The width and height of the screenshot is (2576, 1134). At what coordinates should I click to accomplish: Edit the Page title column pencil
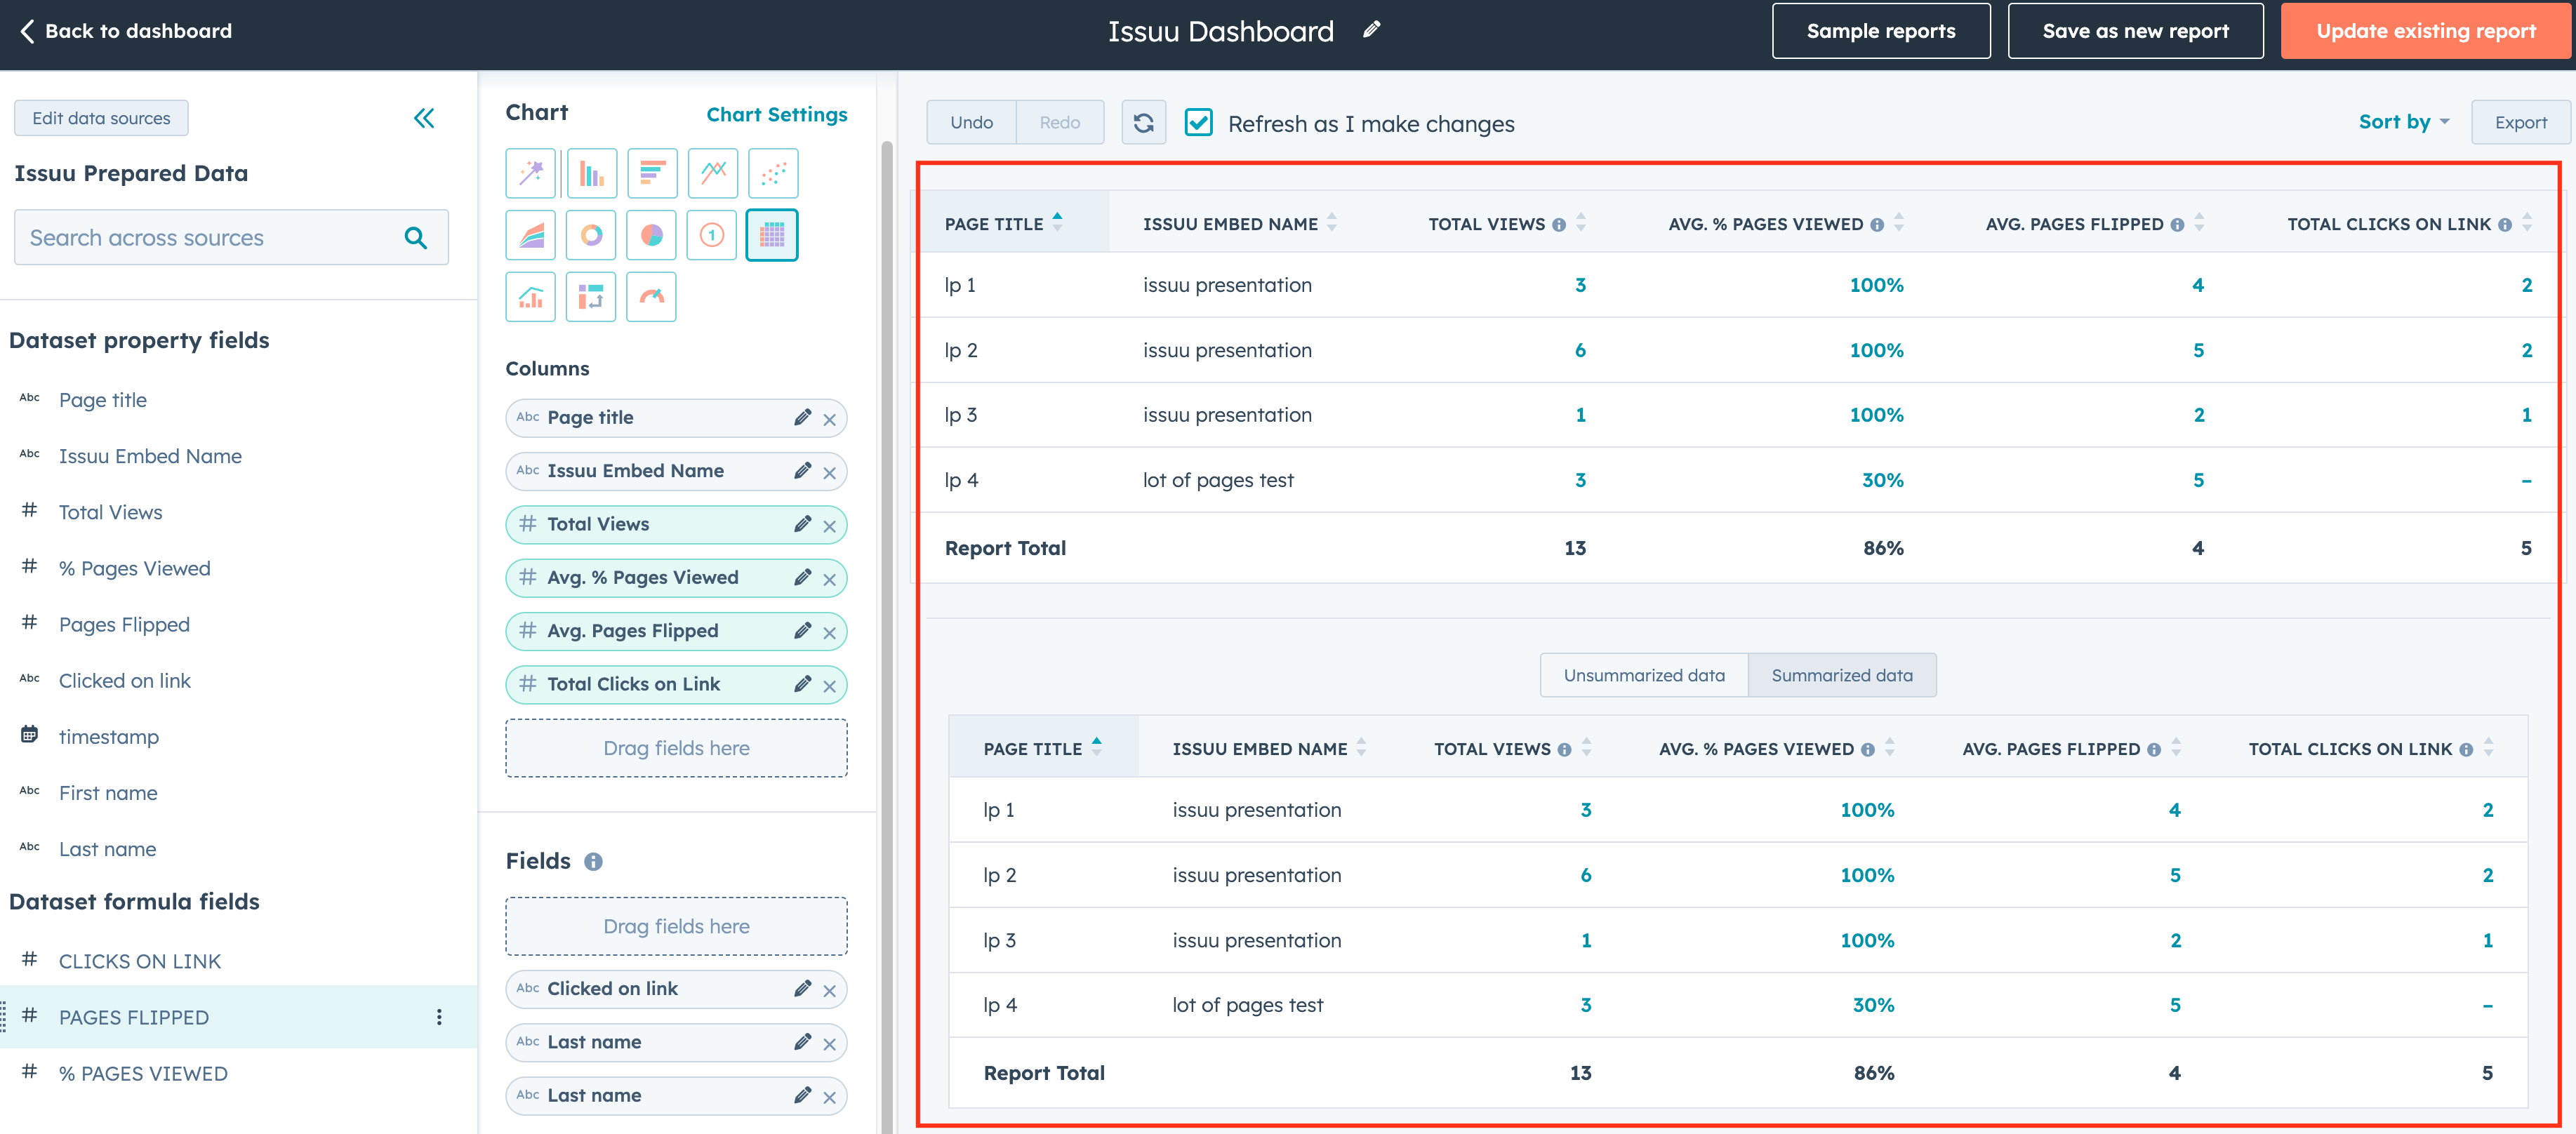[x=802, y=418]
